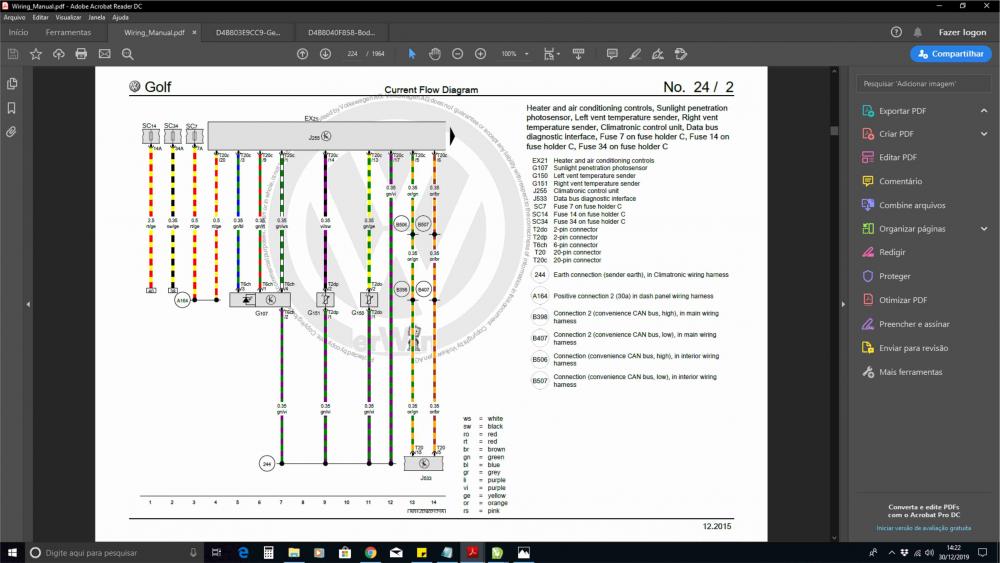
Task: Open the Combine arquivos tool
Action: (x=911, y=205)
